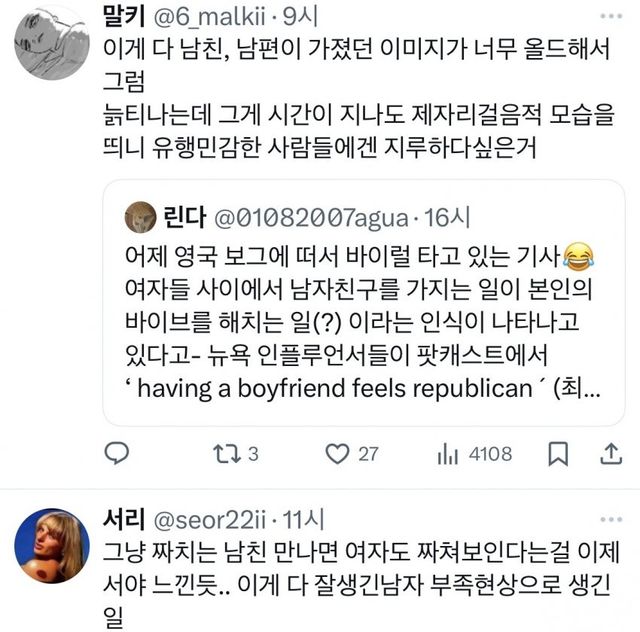Open view analytics bar chart icon
Screen dimensions: 640x632
[x=447, y=454]
